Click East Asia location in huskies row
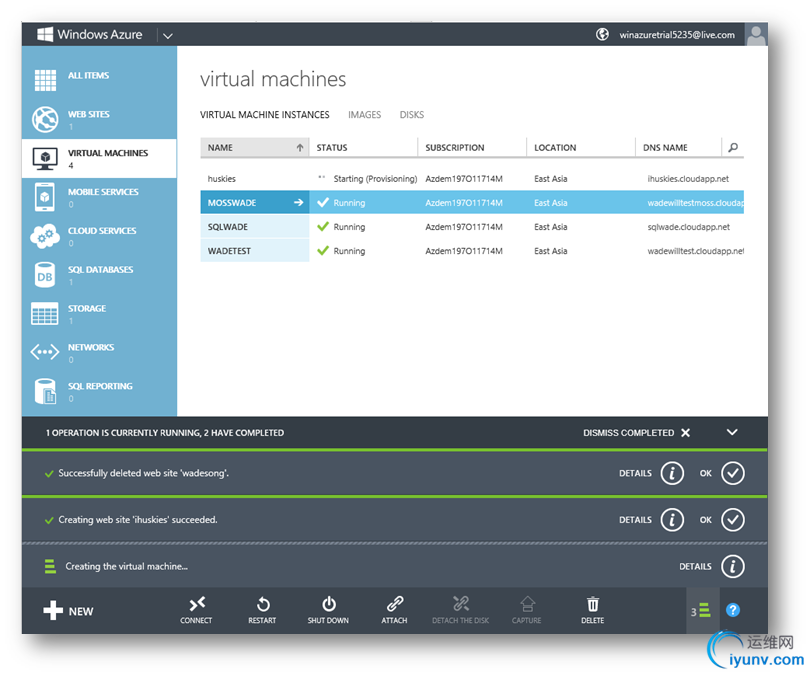The height and width of the screenshot is (676, 810). (551, 179)
